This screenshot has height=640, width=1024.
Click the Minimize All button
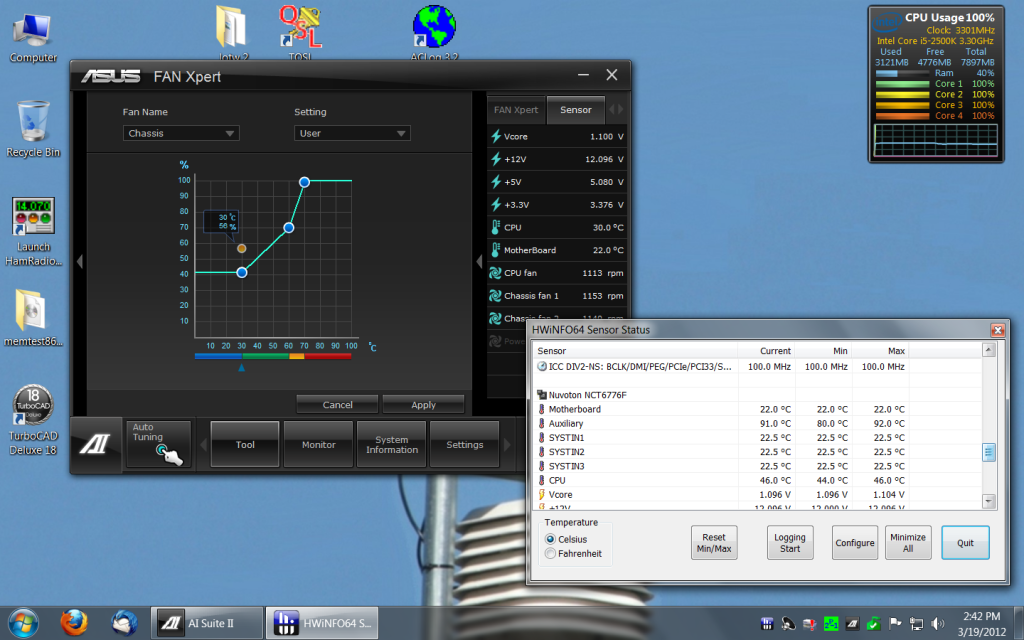pyautogui.click(x=908, y=543)
